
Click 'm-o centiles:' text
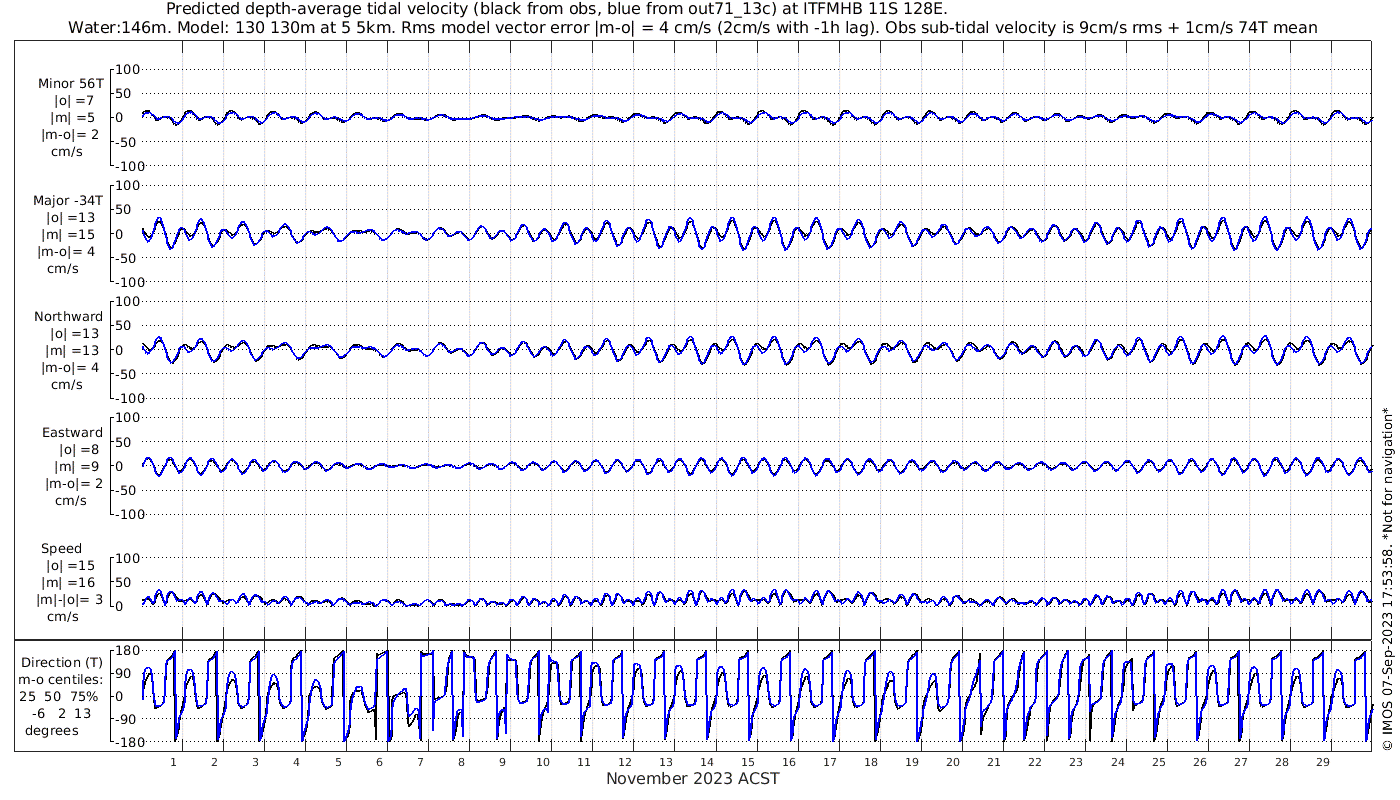click(x=62, y=679)
